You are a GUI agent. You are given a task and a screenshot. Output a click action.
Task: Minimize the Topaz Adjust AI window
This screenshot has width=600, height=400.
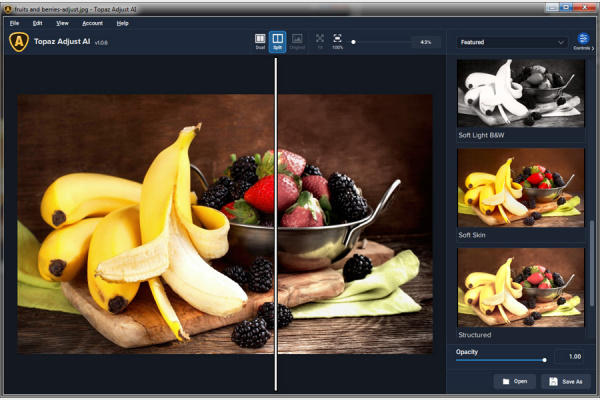point(552,7)
